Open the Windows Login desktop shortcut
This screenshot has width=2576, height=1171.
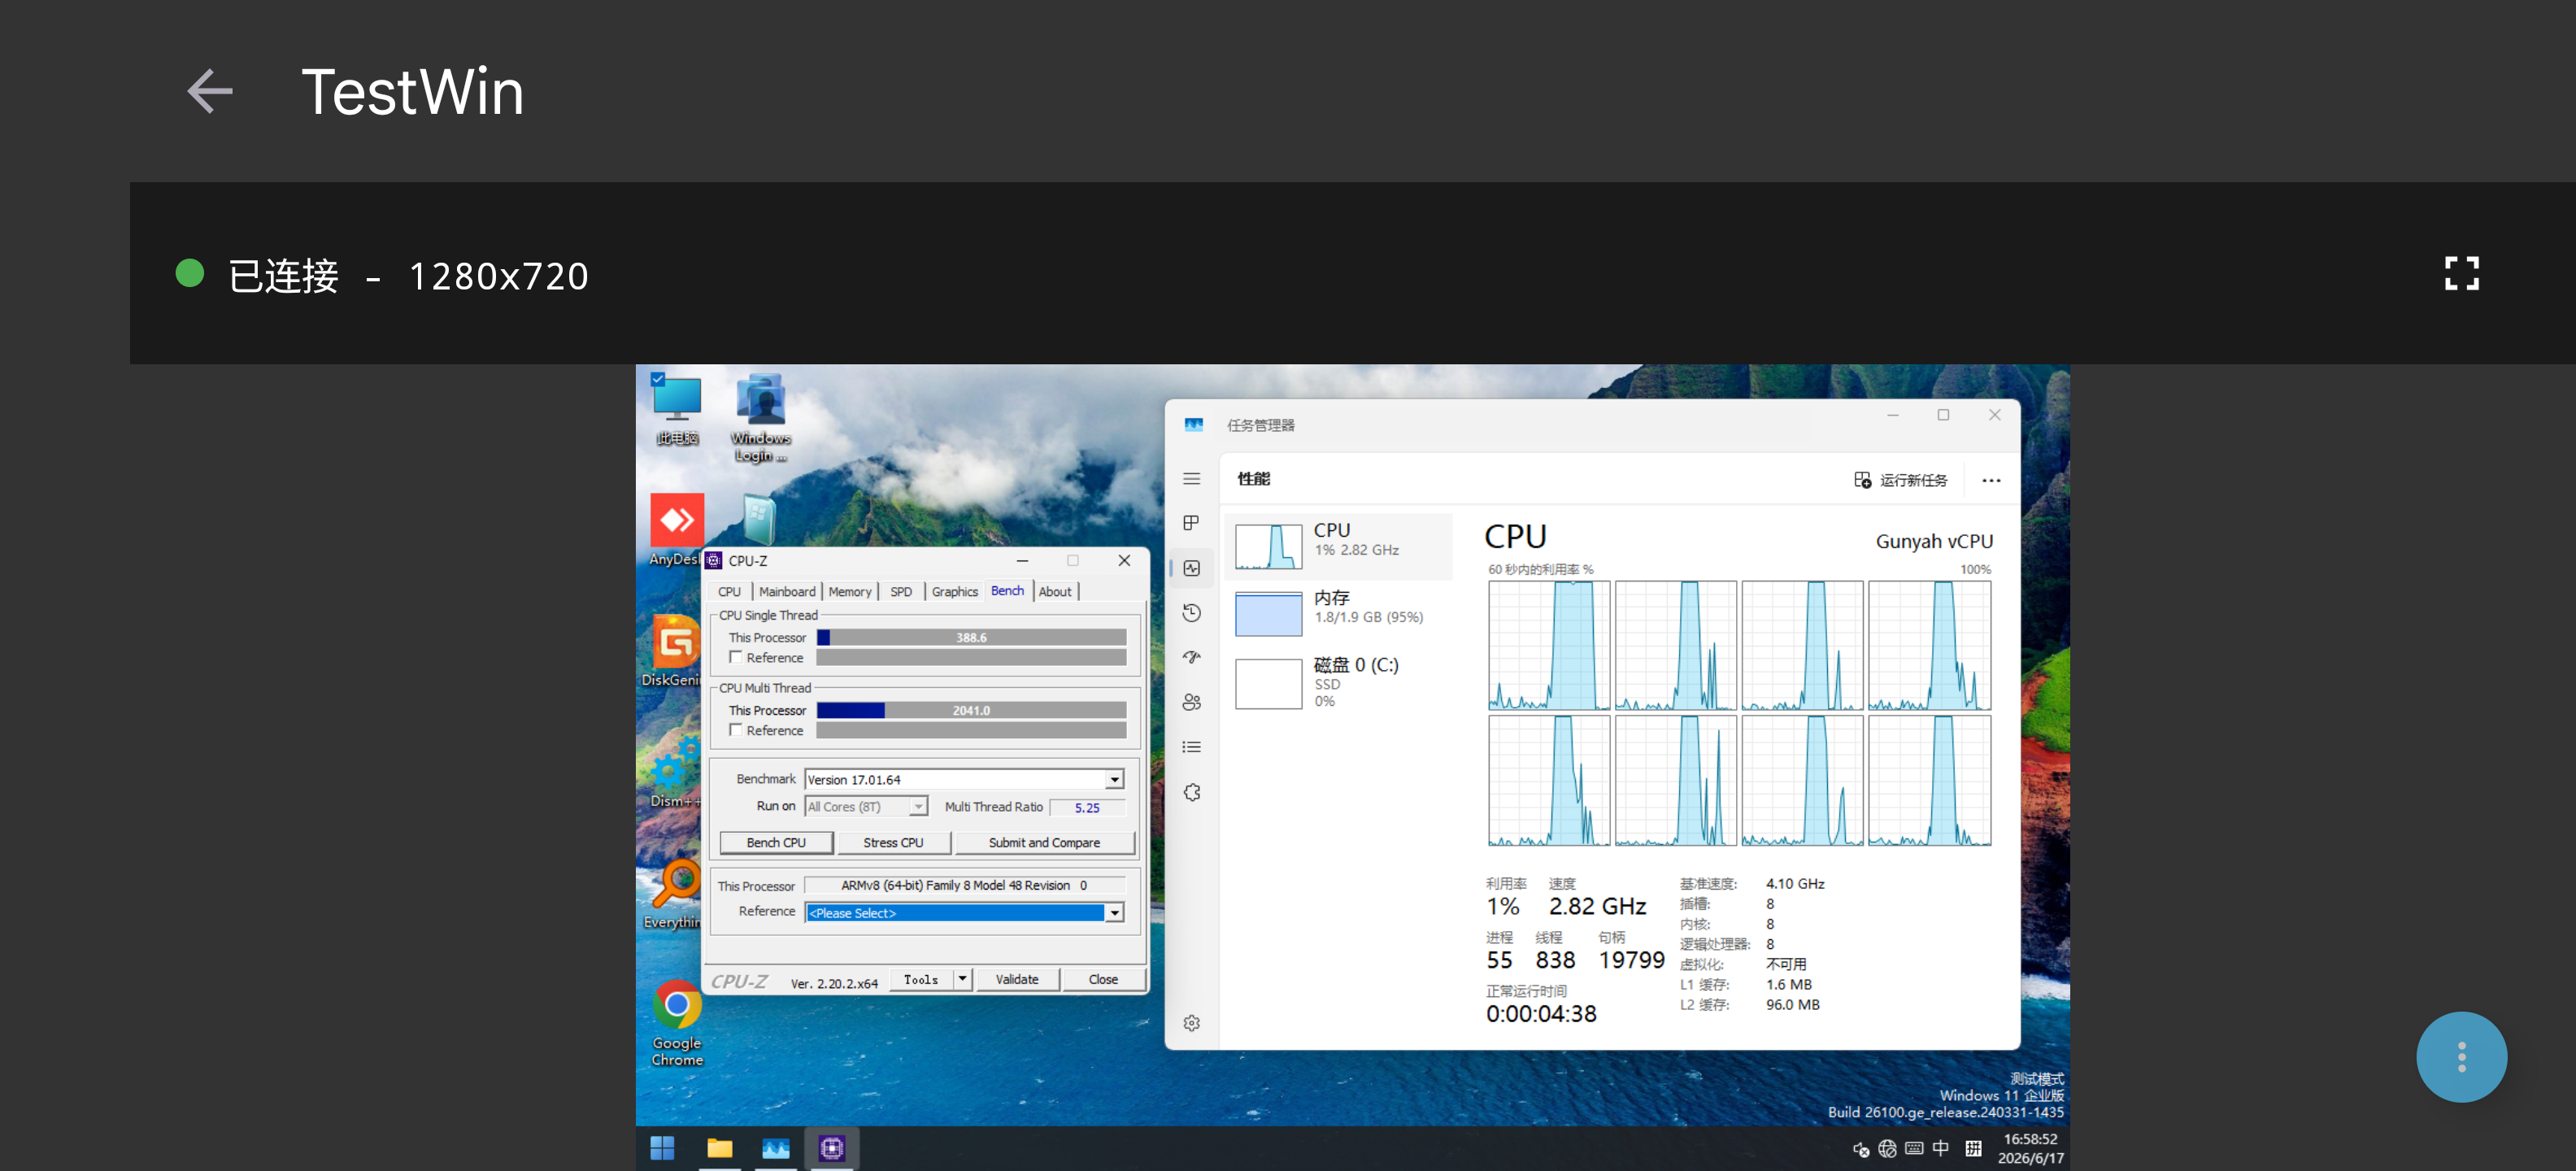point(761,418)
